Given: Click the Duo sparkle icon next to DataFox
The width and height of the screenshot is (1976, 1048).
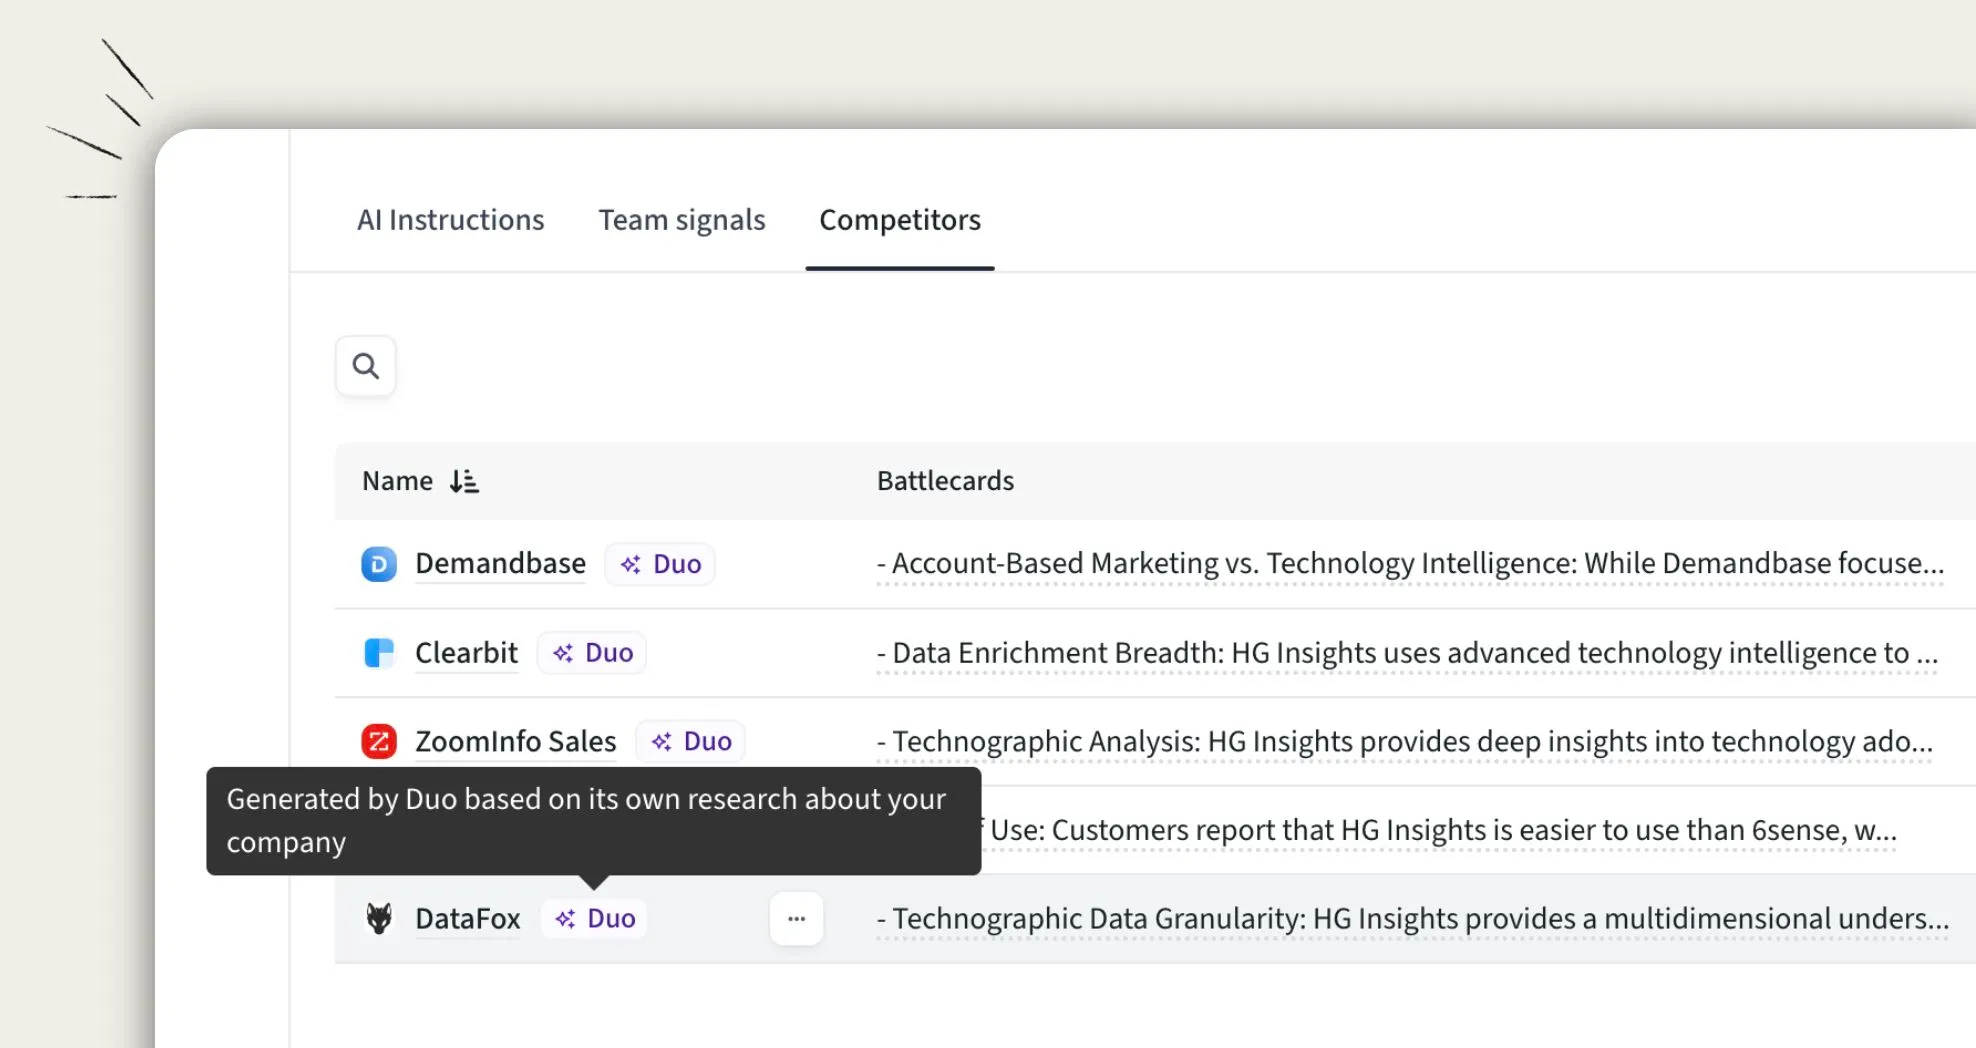Looking at the screenshot, I should click(x=566, y=918).
